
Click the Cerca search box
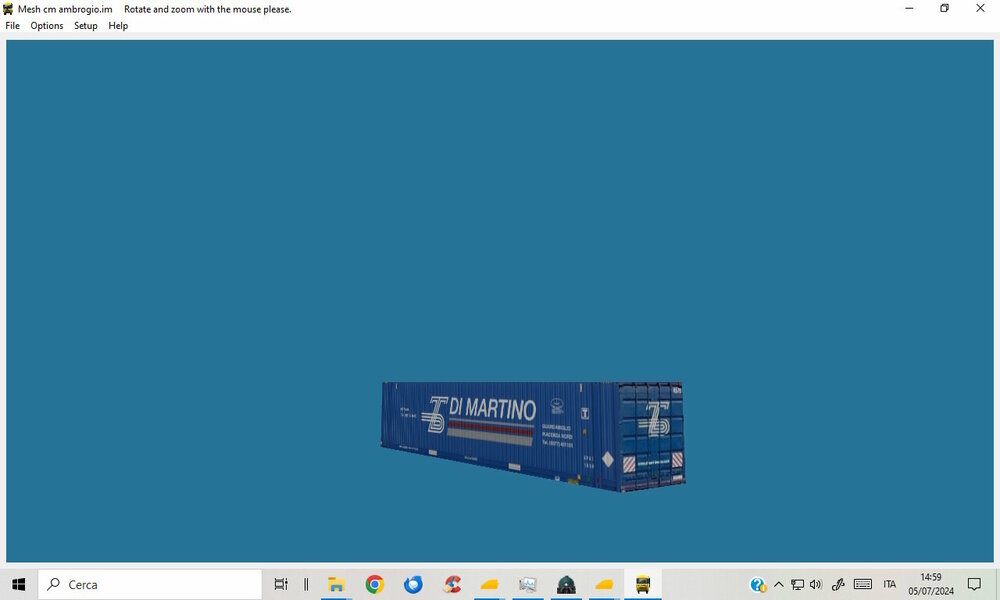click(150, 584)
